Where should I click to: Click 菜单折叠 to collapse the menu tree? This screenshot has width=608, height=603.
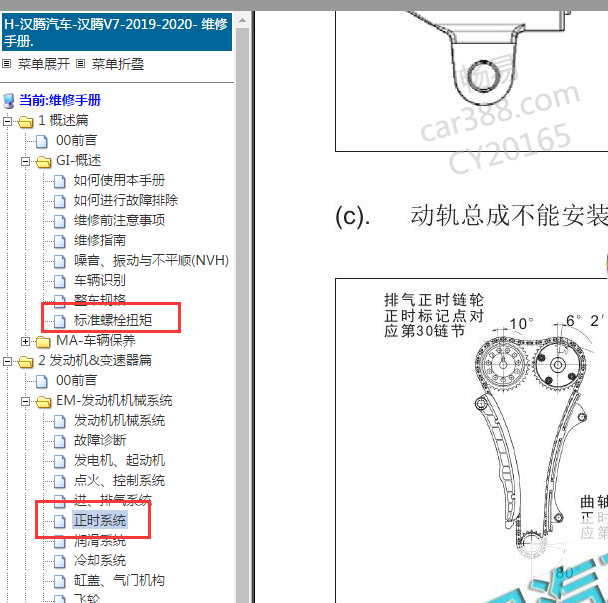pos(117,64)
